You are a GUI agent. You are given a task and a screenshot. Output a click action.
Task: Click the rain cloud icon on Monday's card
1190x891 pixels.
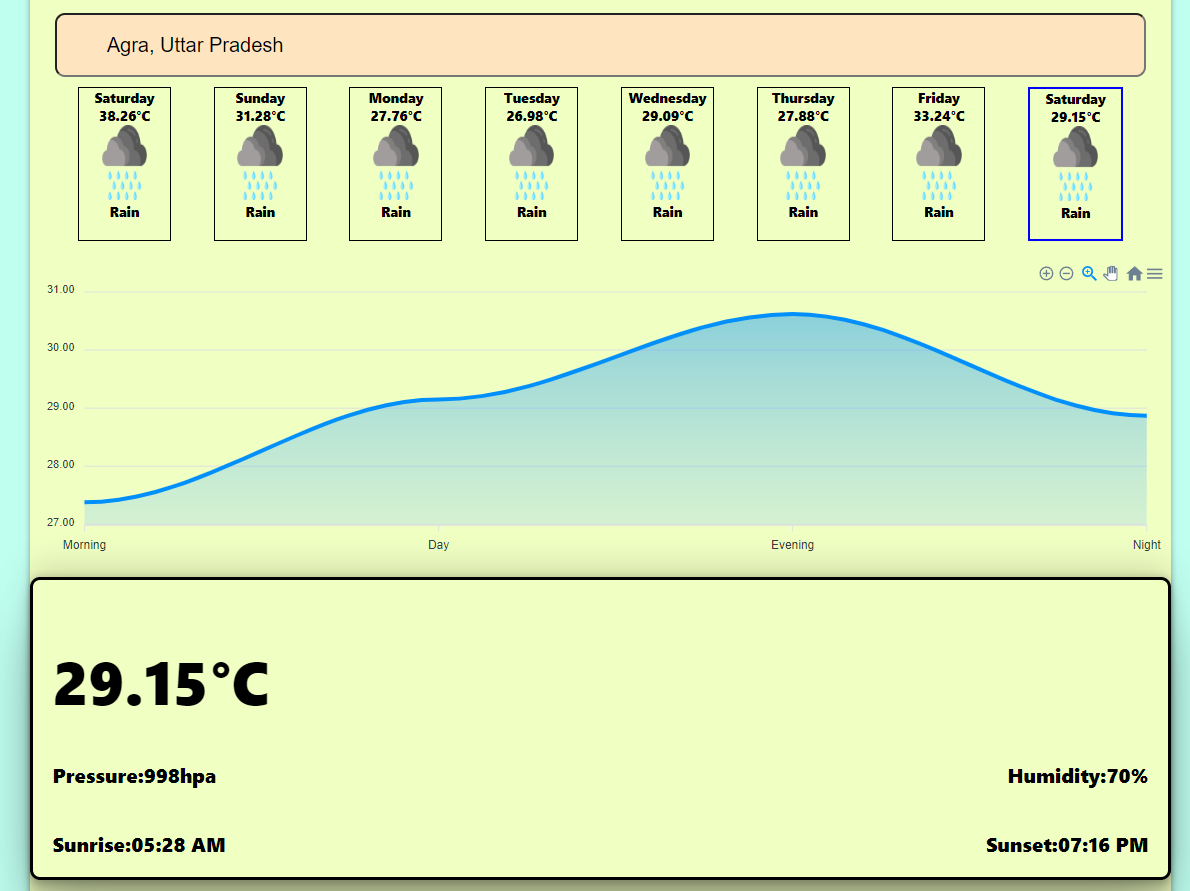[x=395, y=160]
